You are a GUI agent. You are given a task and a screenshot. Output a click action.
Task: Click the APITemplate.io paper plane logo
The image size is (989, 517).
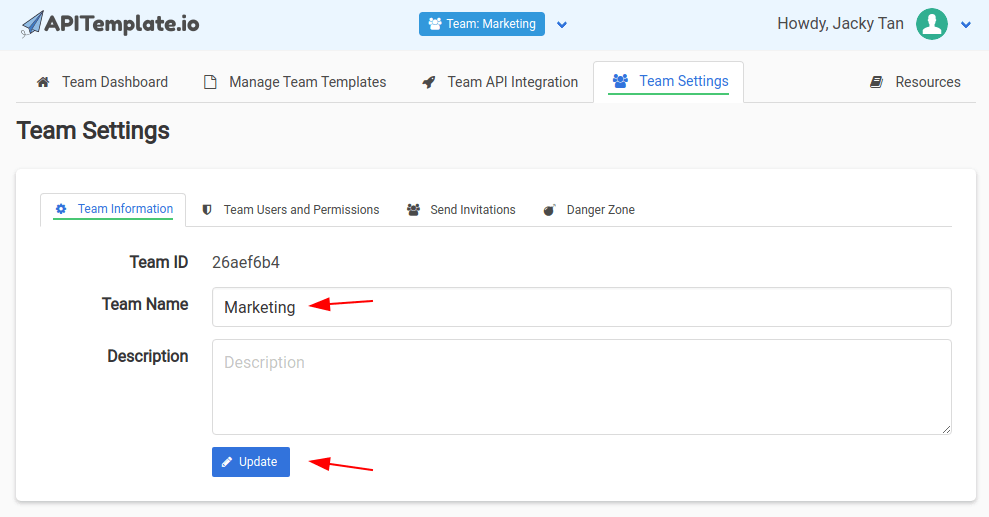coord(32,24)
